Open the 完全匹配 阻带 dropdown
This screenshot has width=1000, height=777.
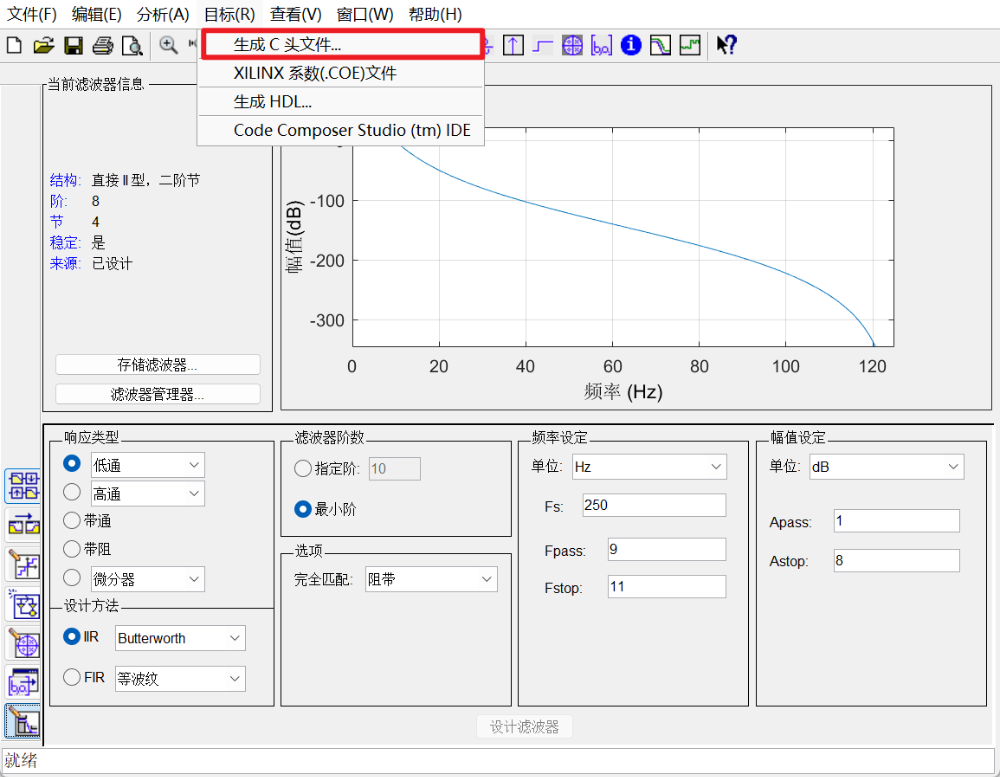[x=432, y=579]
